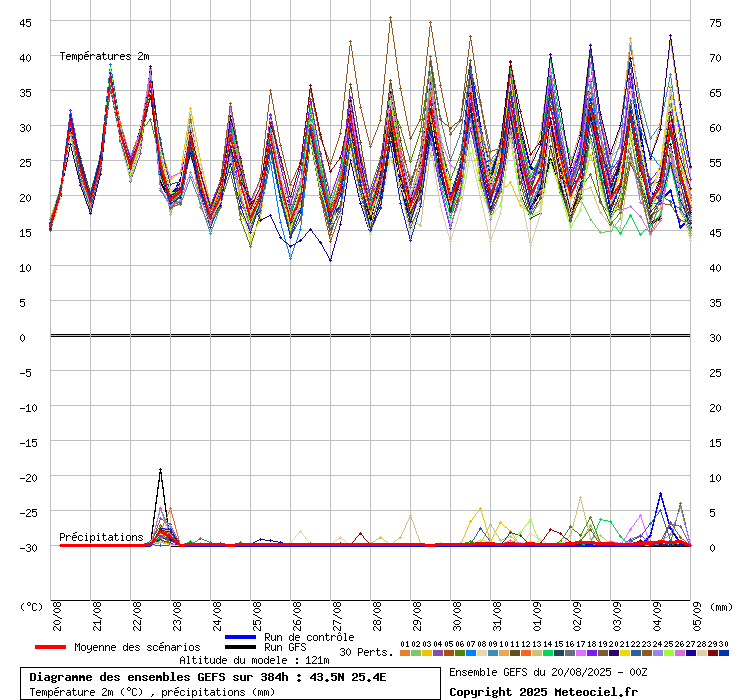Image resolution: width=740 pixels, height=700 pixels.
Task: Click the orange perturbation 01 legend swatch
Action: [x=405, y=653]
